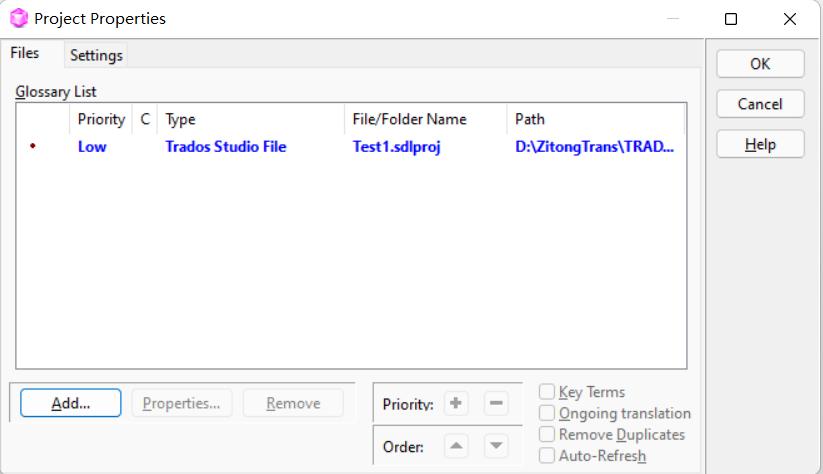823x474 pixels.
Task: Click the red dot marker in Test1.sdlproj row
Action: click(33, 146)
